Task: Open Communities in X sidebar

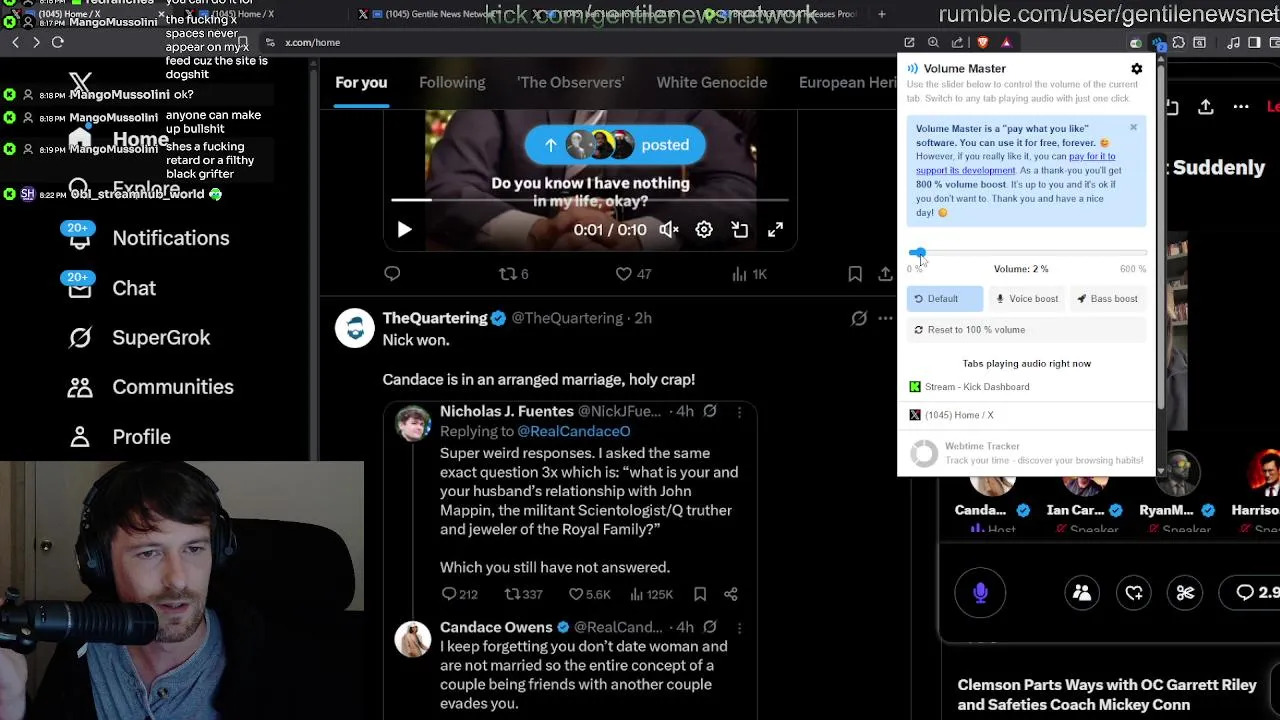Action: [x=151, y=387]
